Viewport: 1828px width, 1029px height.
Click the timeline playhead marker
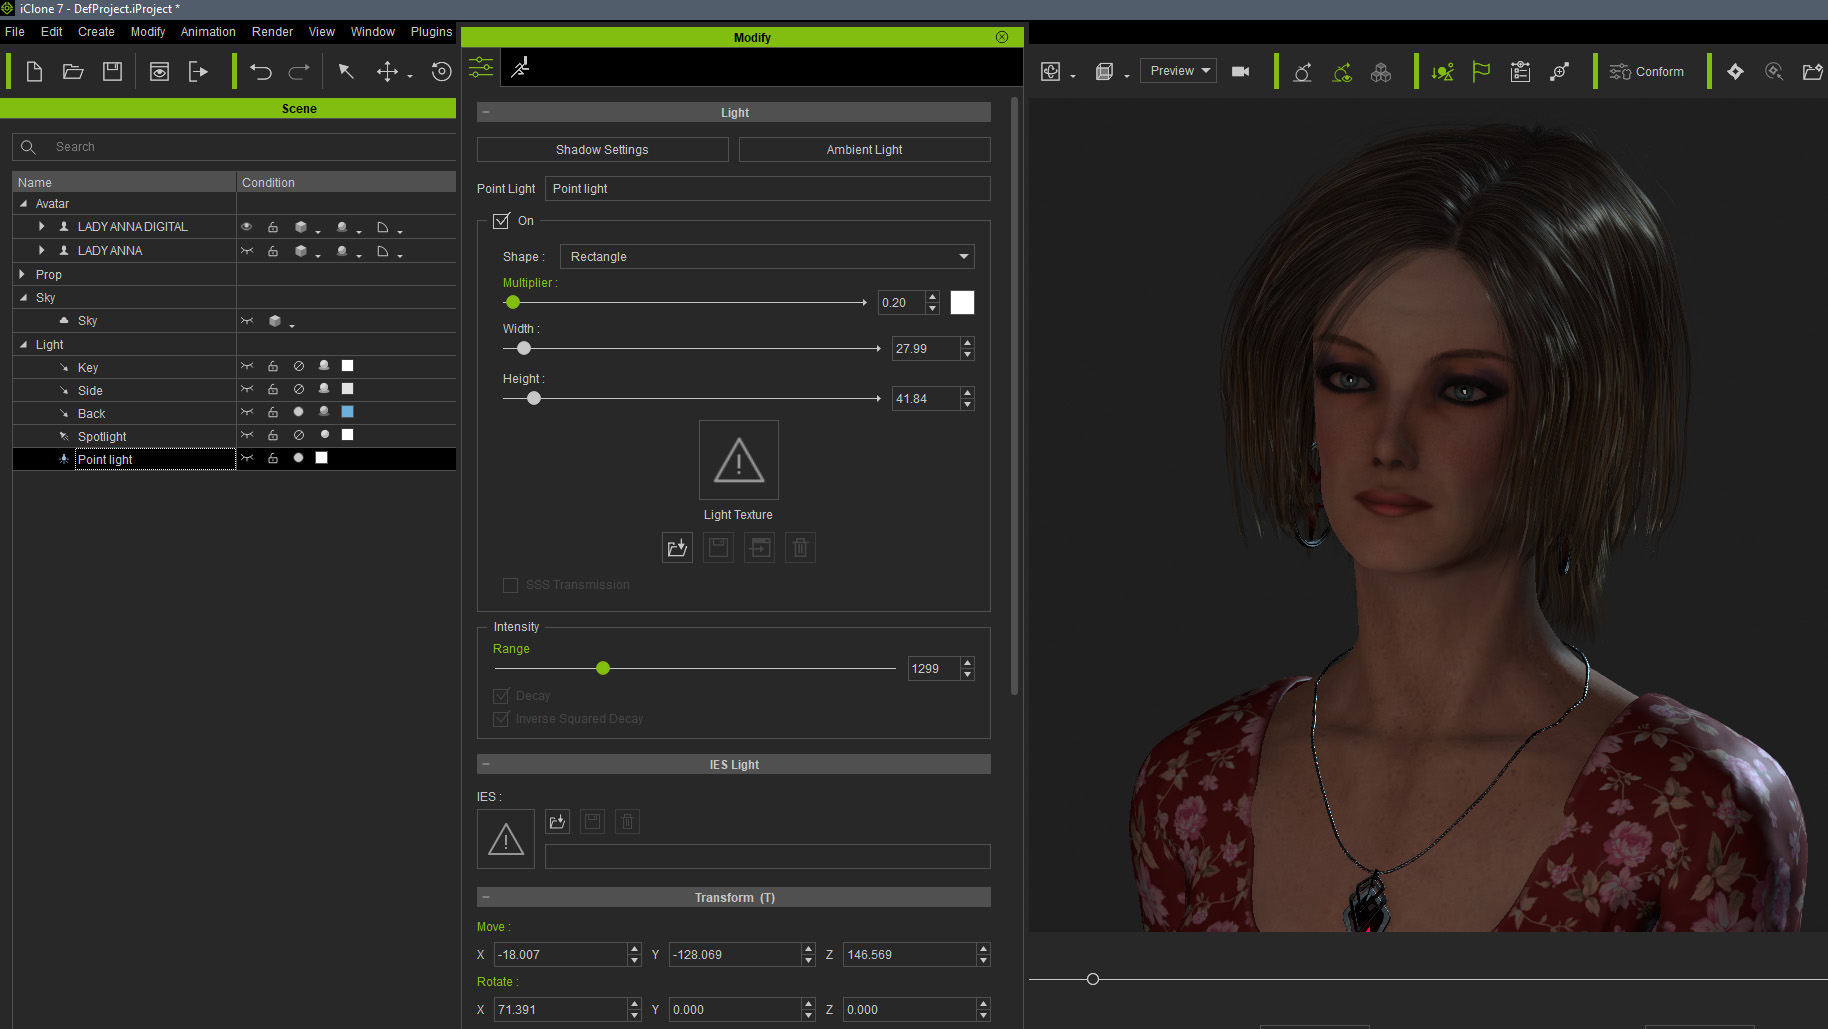tap(1093, 979)
